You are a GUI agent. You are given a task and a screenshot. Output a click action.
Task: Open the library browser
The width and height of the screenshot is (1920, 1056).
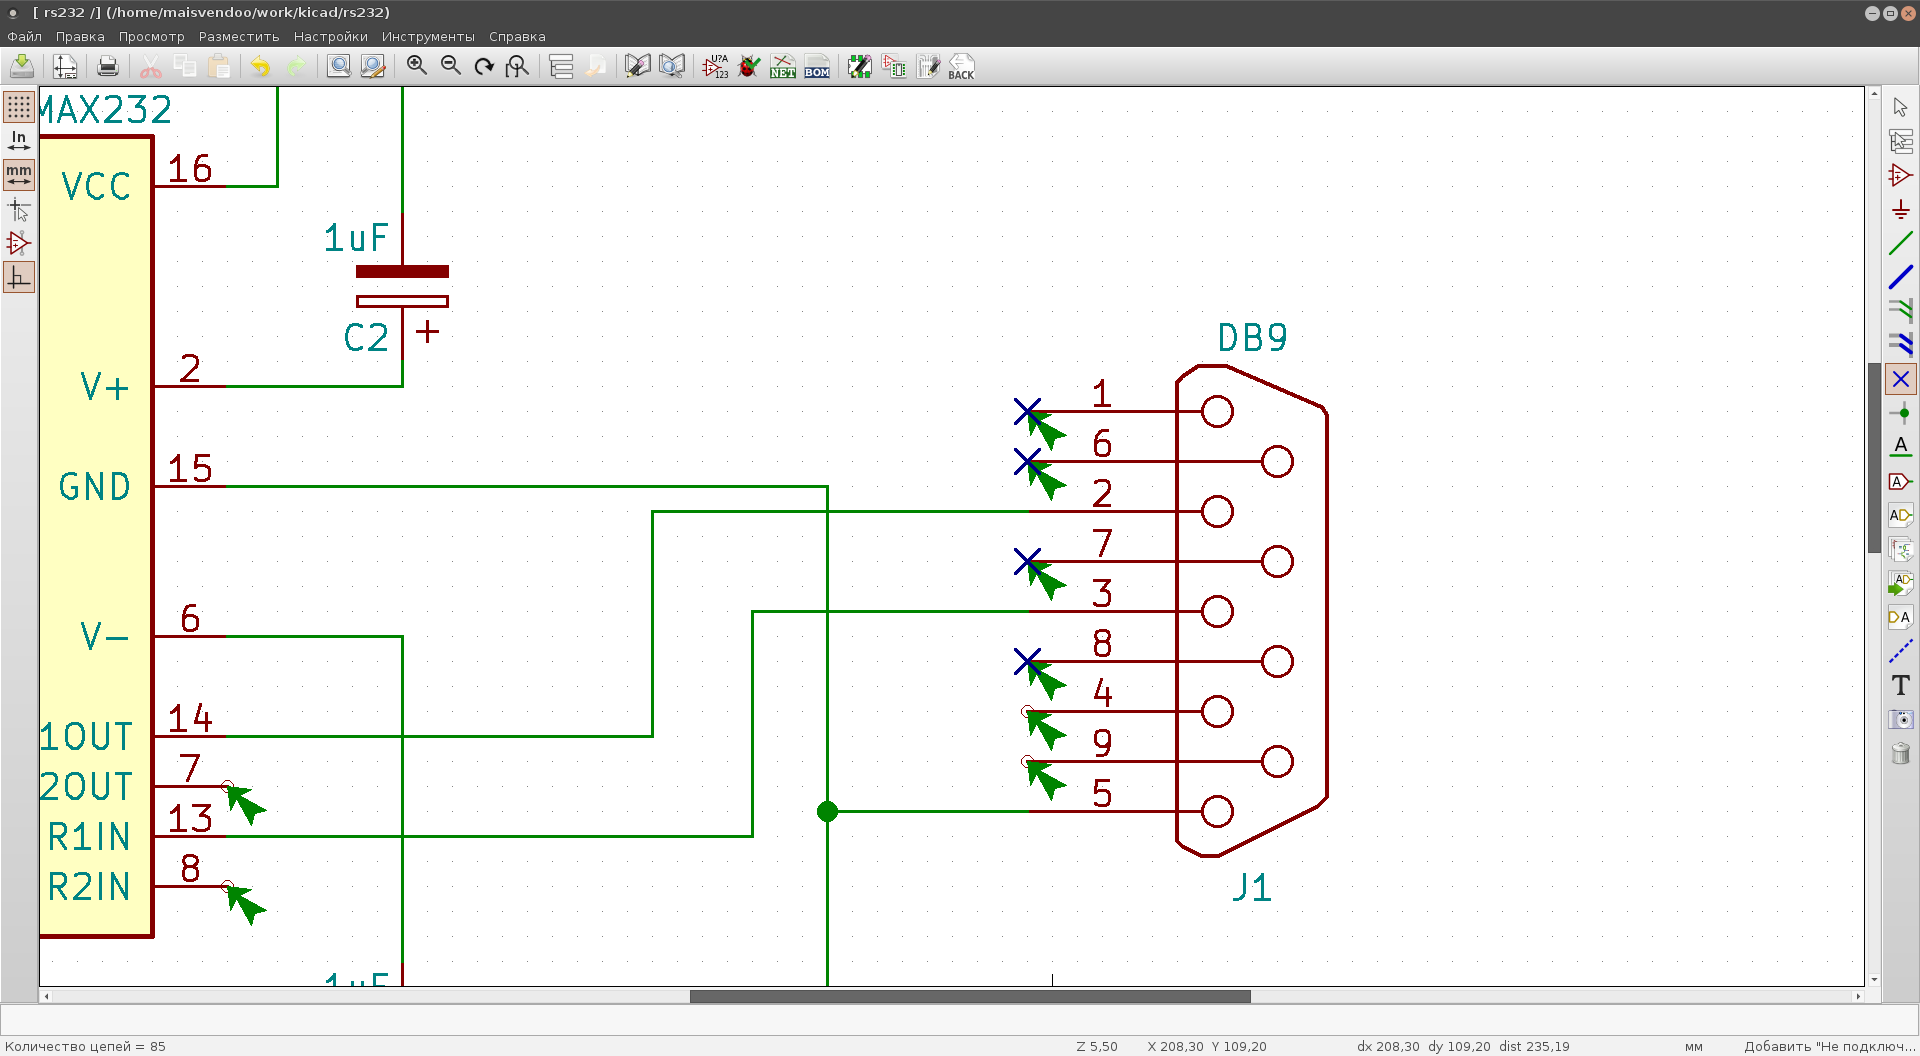[x=672, y=66]
